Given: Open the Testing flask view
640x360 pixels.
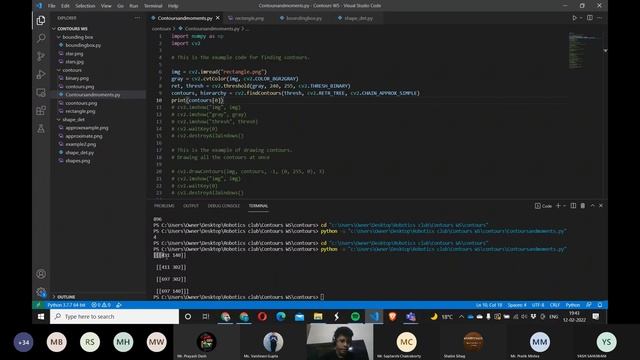Looking at the screenshot, I should (41, 129).
